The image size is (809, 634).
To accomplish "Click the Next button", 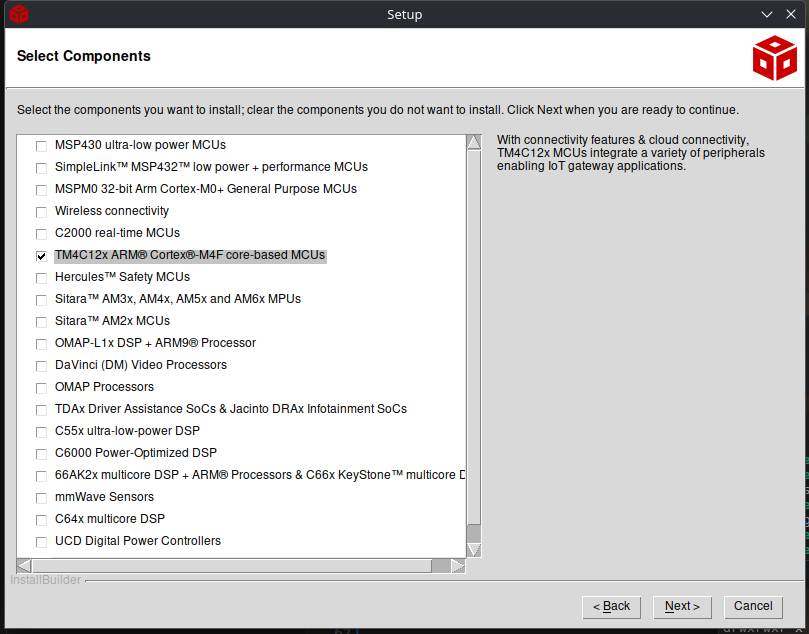I will coord(682,607).
